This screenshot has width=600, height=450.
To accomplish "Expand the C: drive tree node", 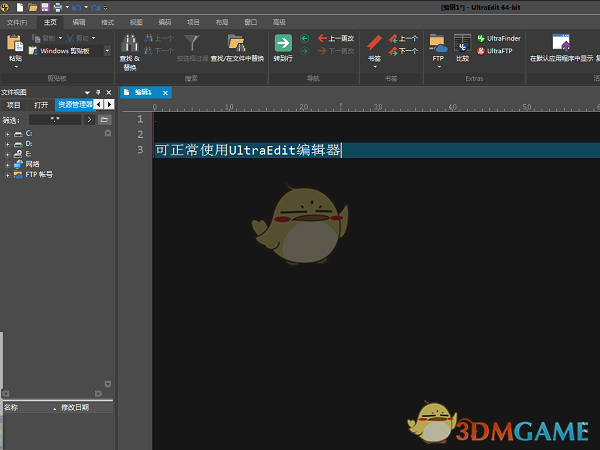I will point(8,132).
